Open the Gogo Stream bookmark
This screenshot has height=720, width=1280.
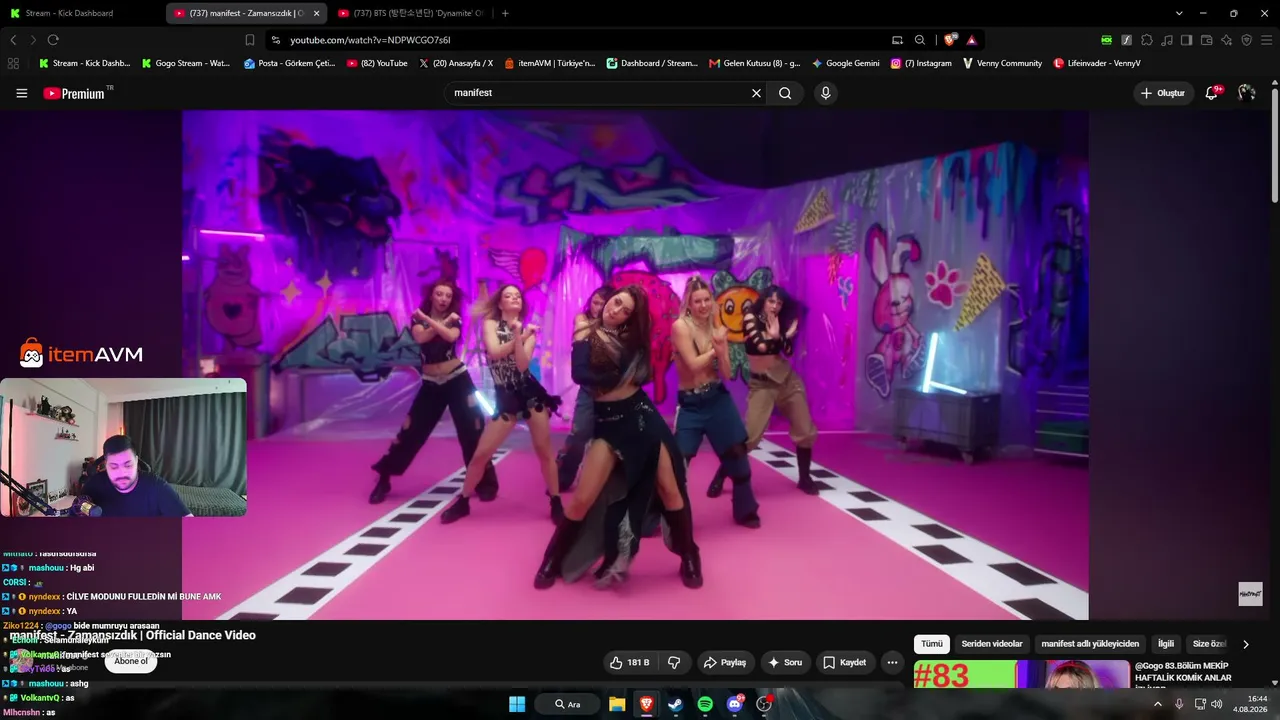pyautogui.click(x=186, y=63)
